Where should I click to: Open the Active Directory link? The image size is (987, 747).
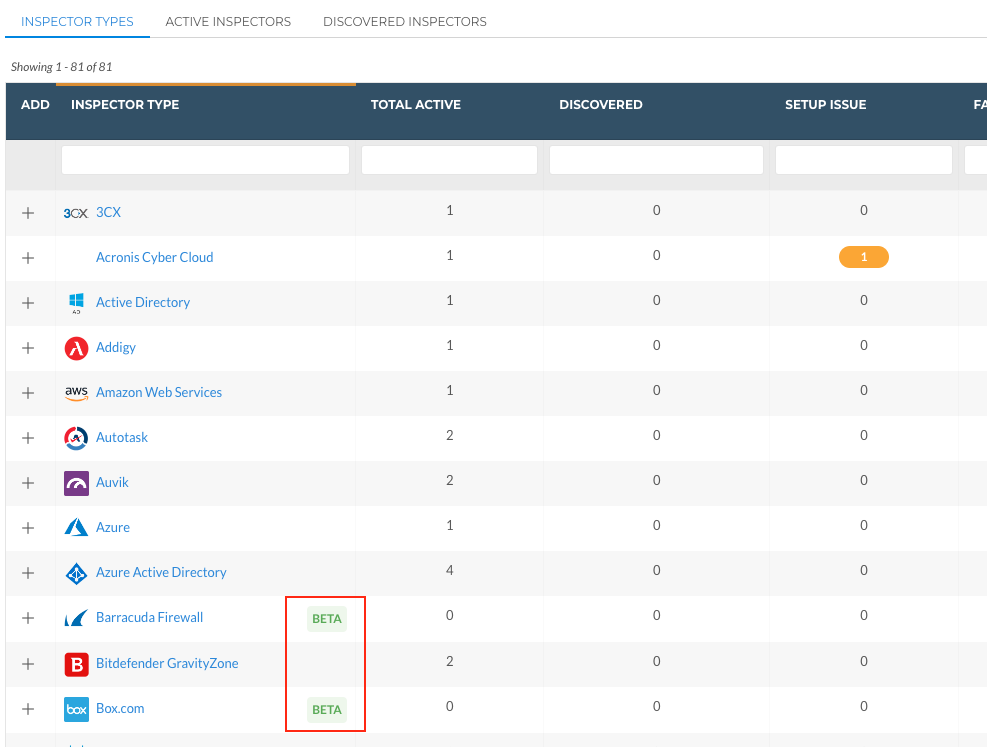tap(143, 303)
